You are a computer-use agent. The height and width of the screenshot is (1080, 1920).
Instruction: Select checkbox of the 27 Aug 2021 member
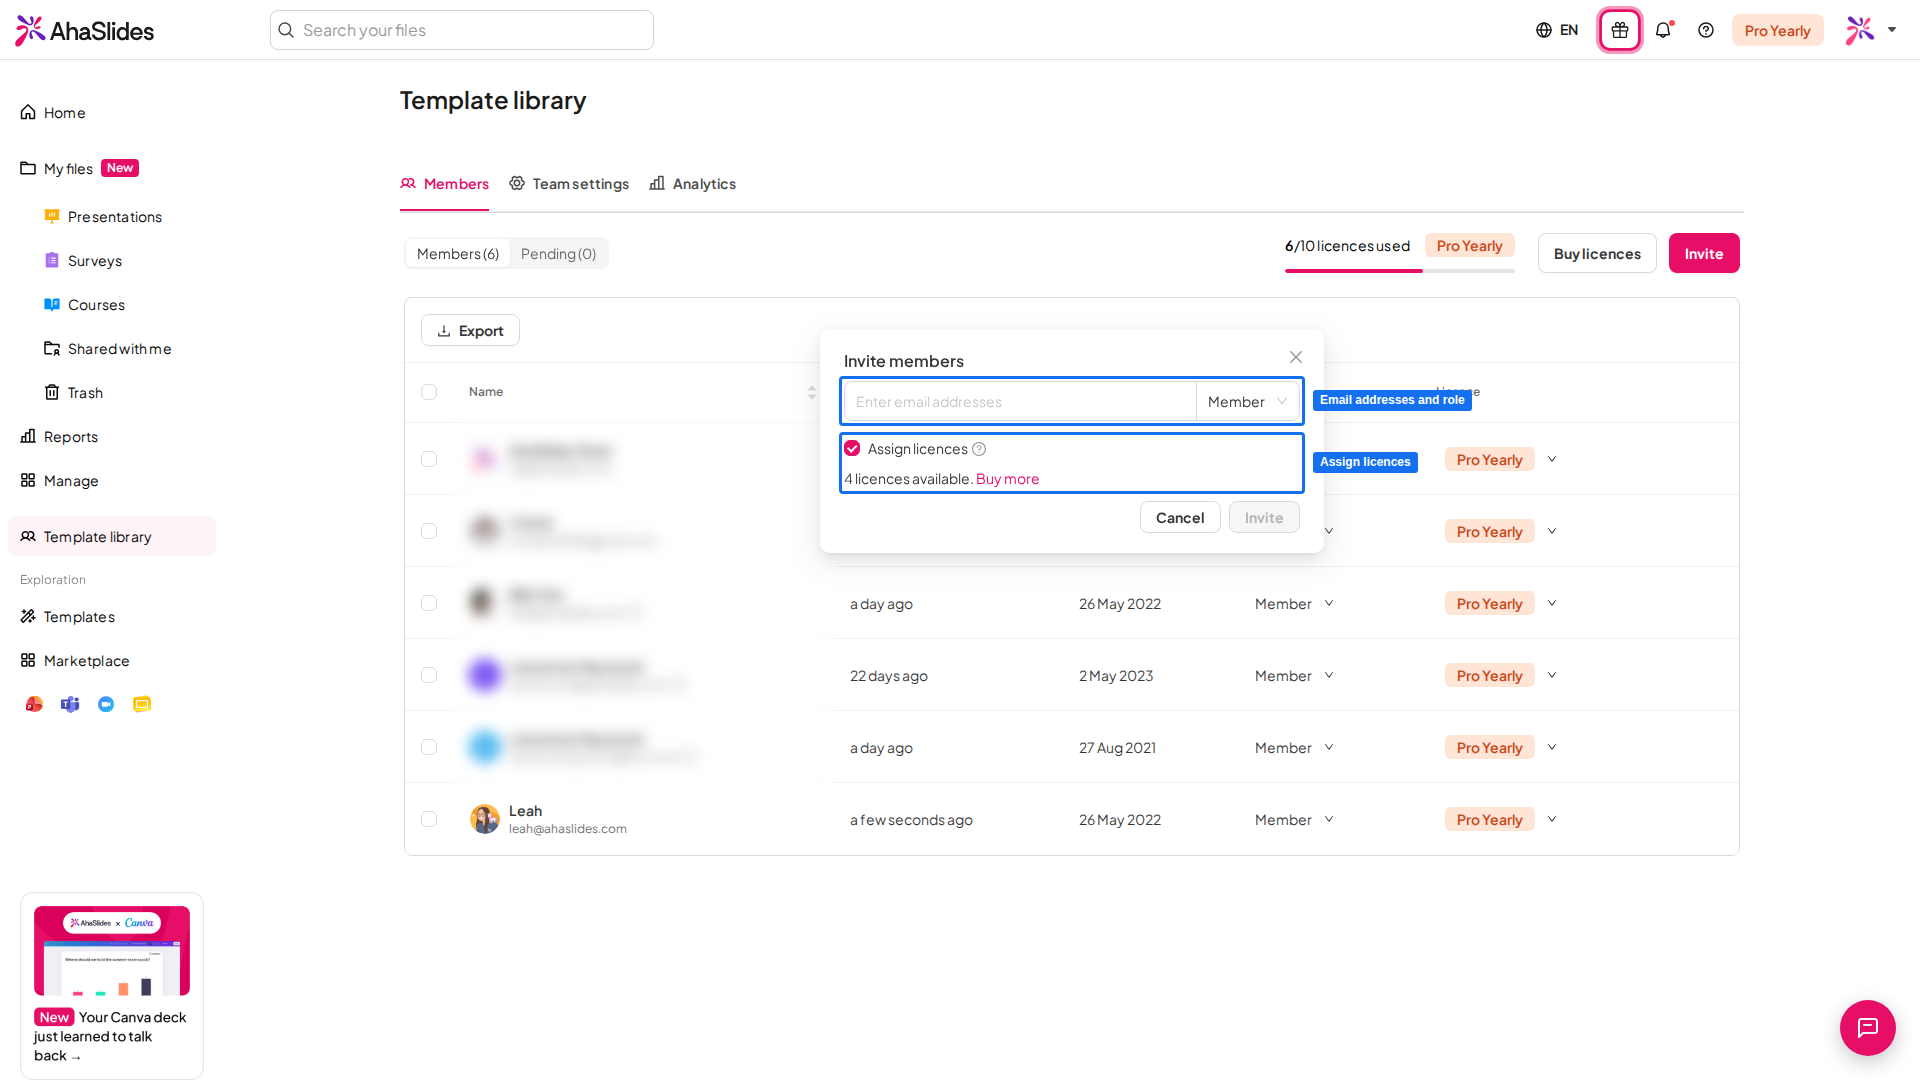(x=429, y=747)
